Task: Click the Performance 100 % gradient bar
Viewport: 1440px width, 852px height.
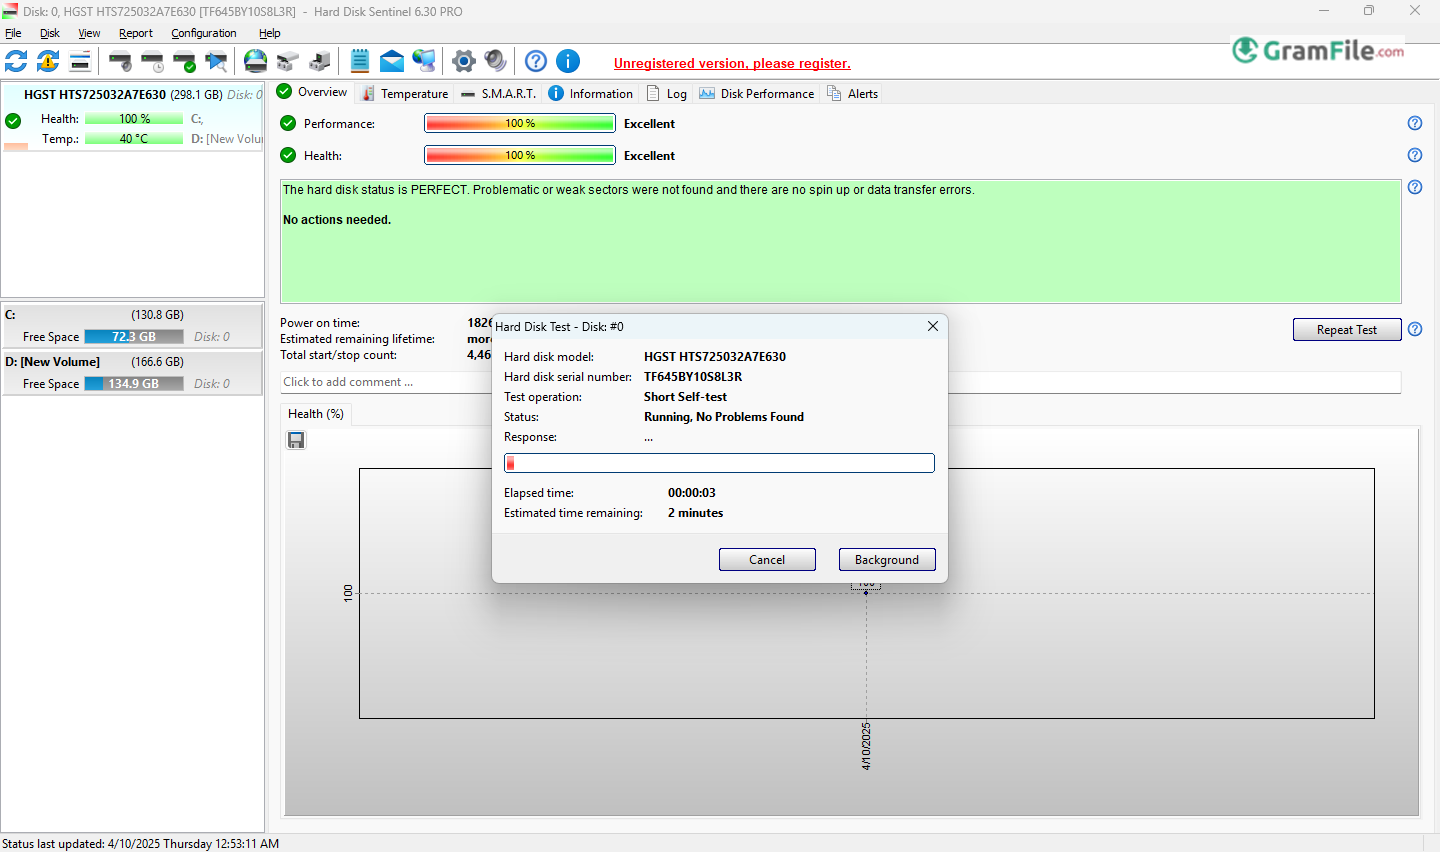Action: pyautogui.click(x=520, y=123)
